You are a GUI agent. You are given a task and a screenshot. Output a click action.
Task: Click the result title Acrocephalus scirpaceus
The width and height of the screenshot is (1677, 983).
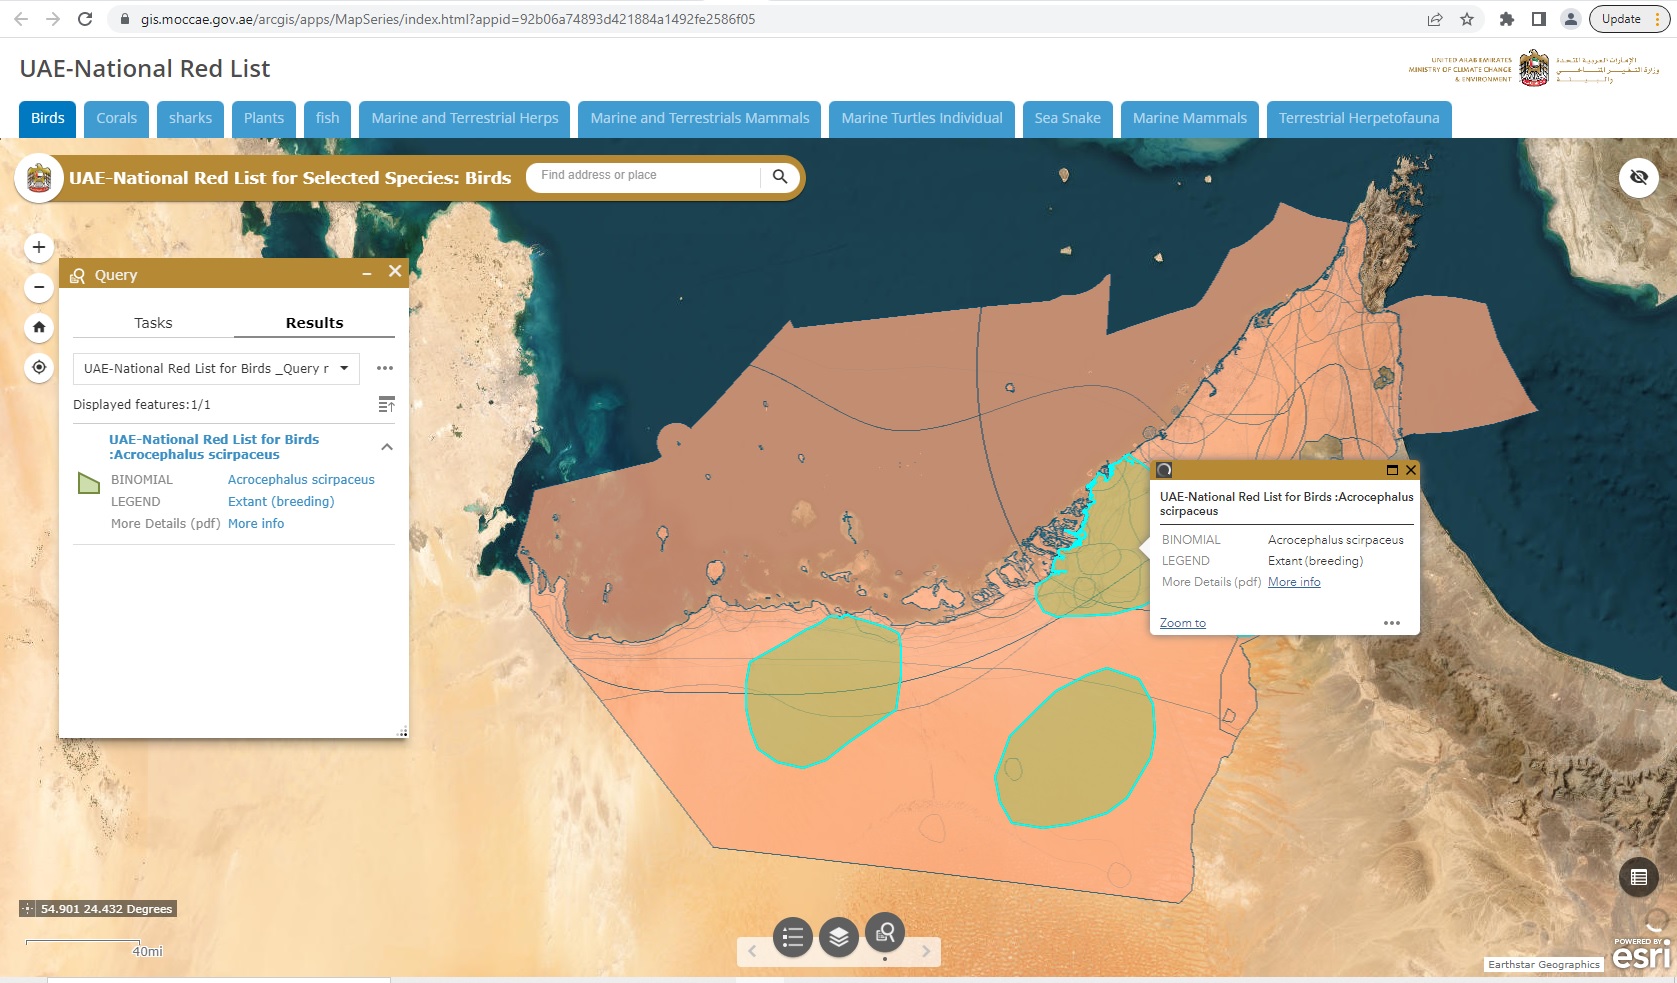coord(214,447)
